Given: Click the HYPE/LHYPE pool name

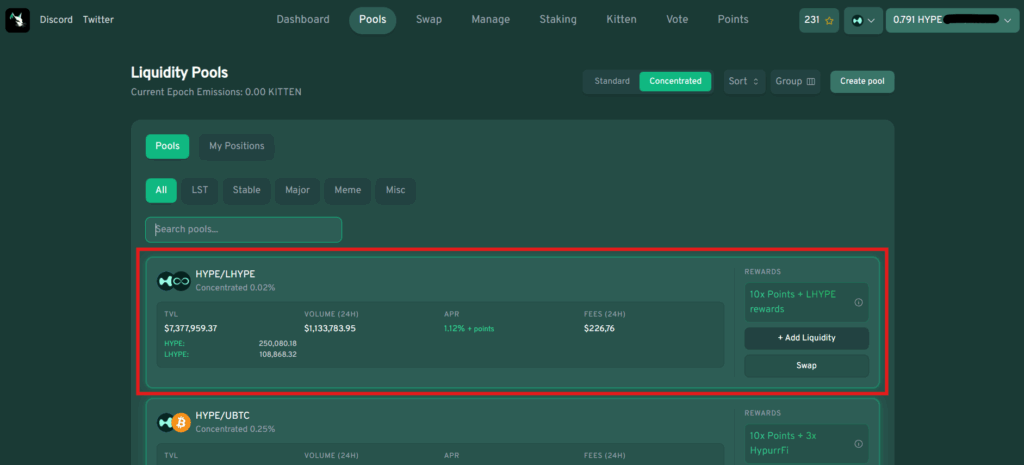Looking at the screenshot, I should pyautogui.click(x=225, y=274).
